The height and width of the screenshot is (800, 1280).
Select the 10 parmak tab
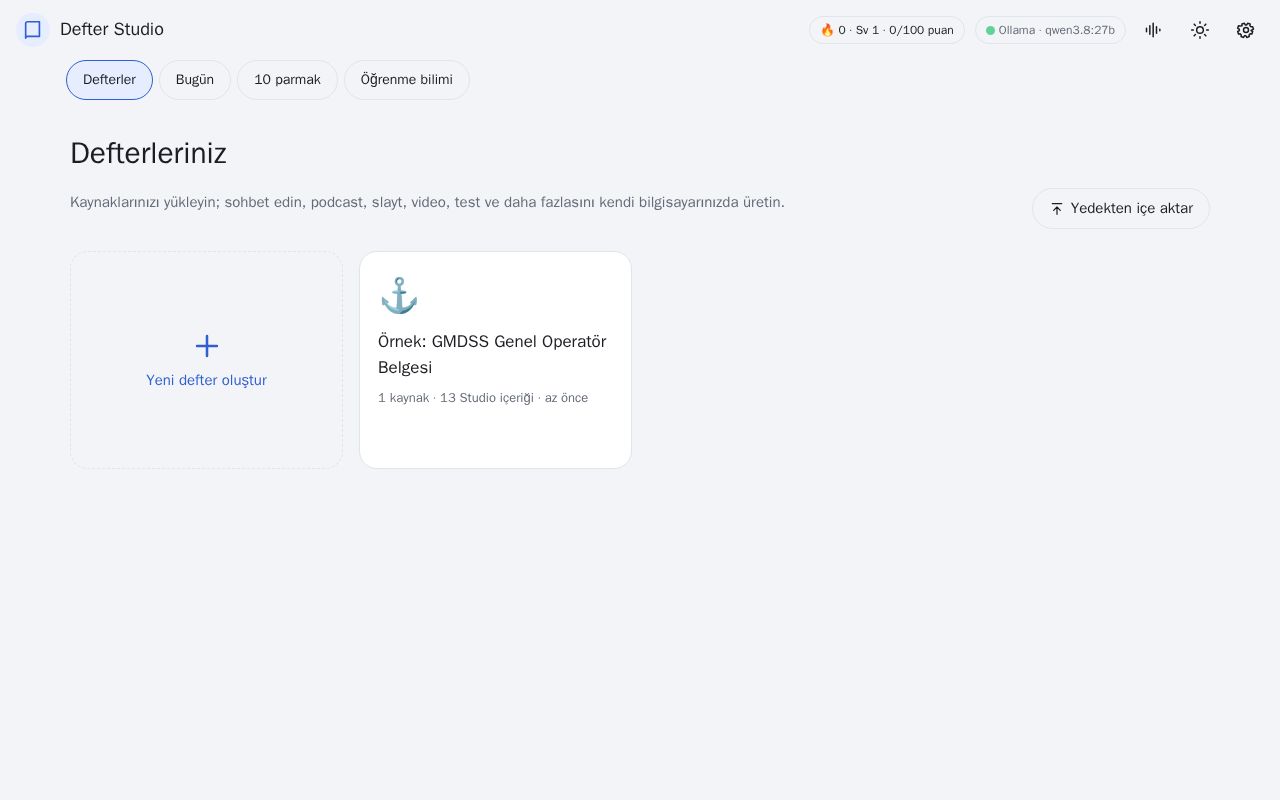(287, 80)
